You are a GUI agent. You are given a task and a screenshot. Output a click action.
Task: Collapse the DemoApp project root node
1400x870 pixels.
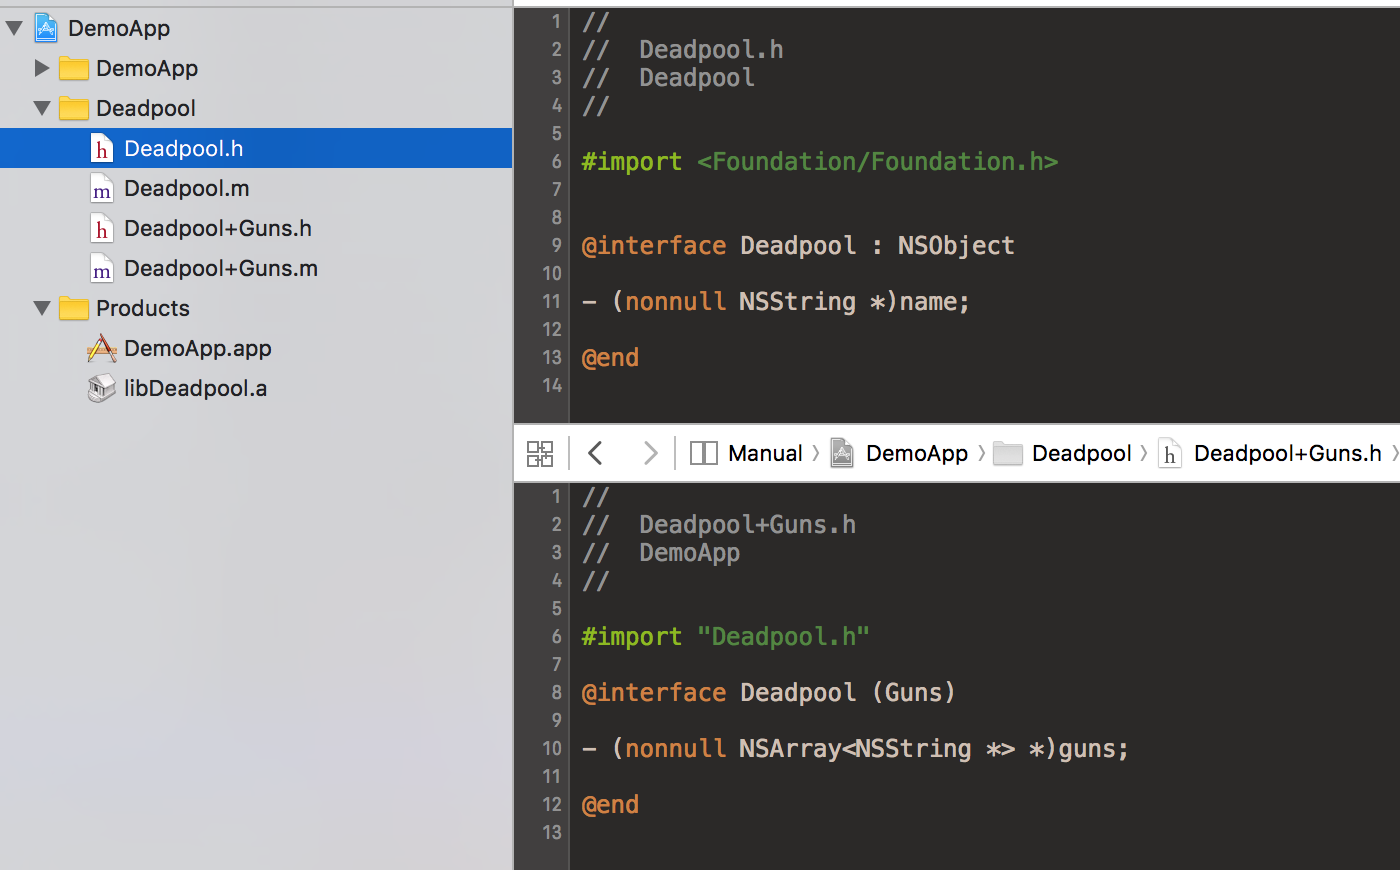tap(13, 28)
